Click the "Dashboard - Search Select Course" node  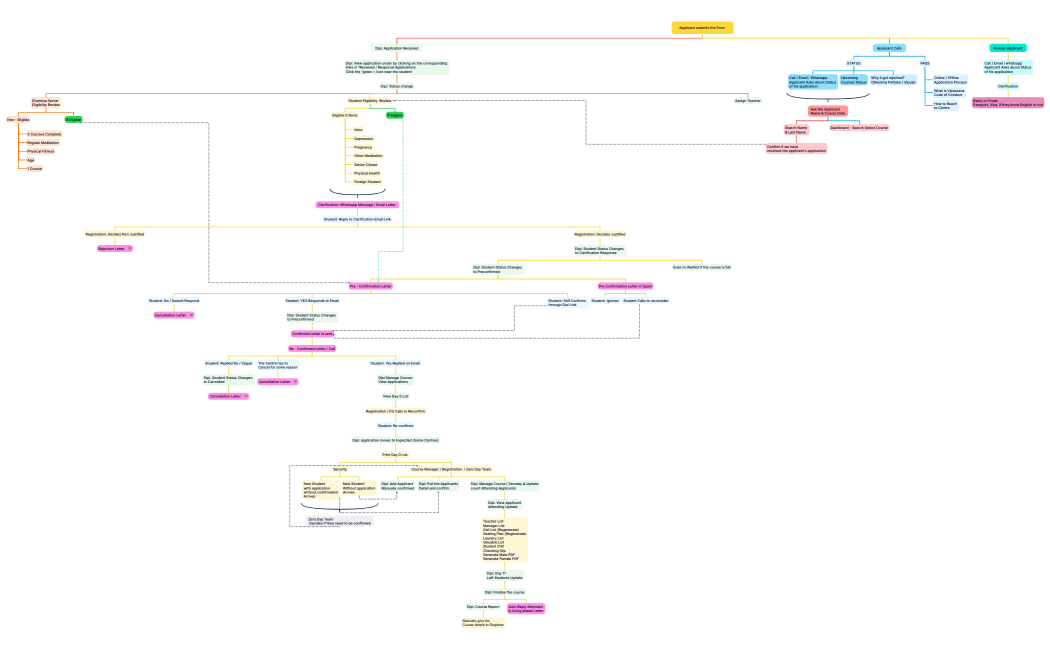(859, 127)
